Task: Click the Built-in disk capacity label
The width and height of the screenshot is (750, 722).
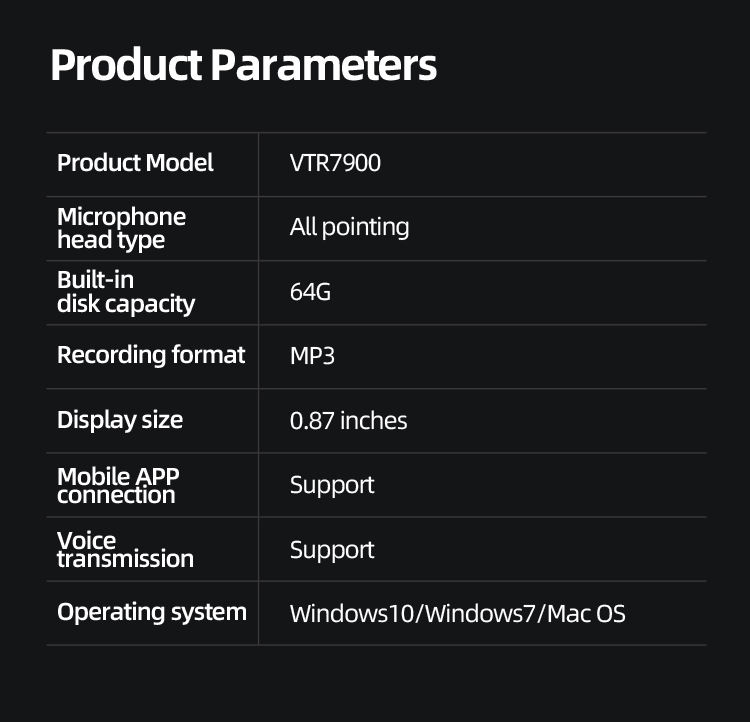Action: 125,292
